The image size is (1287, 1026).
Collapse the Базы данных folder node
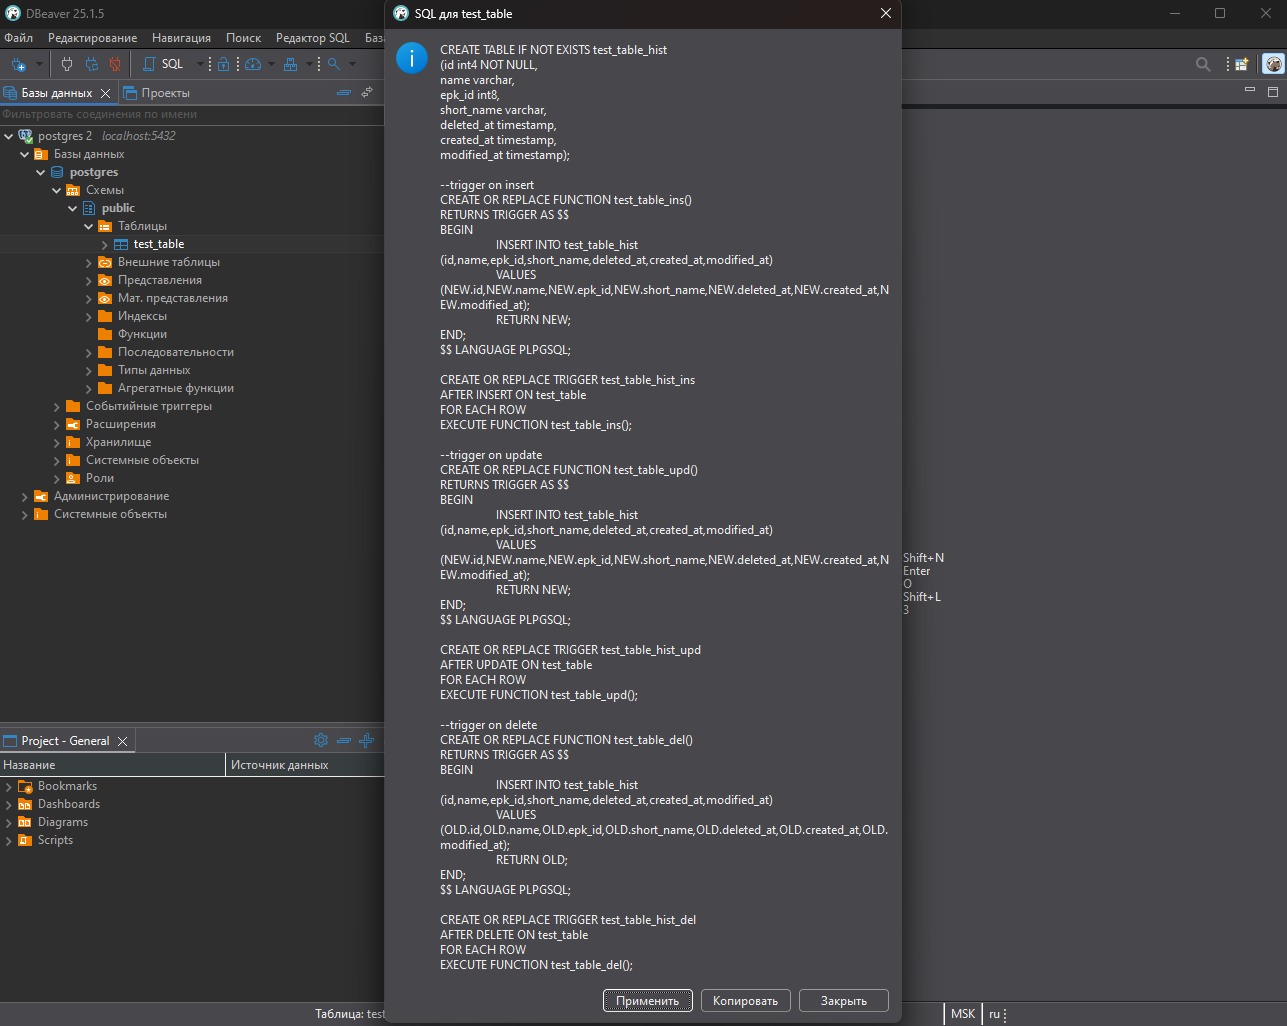coord(24,154)
